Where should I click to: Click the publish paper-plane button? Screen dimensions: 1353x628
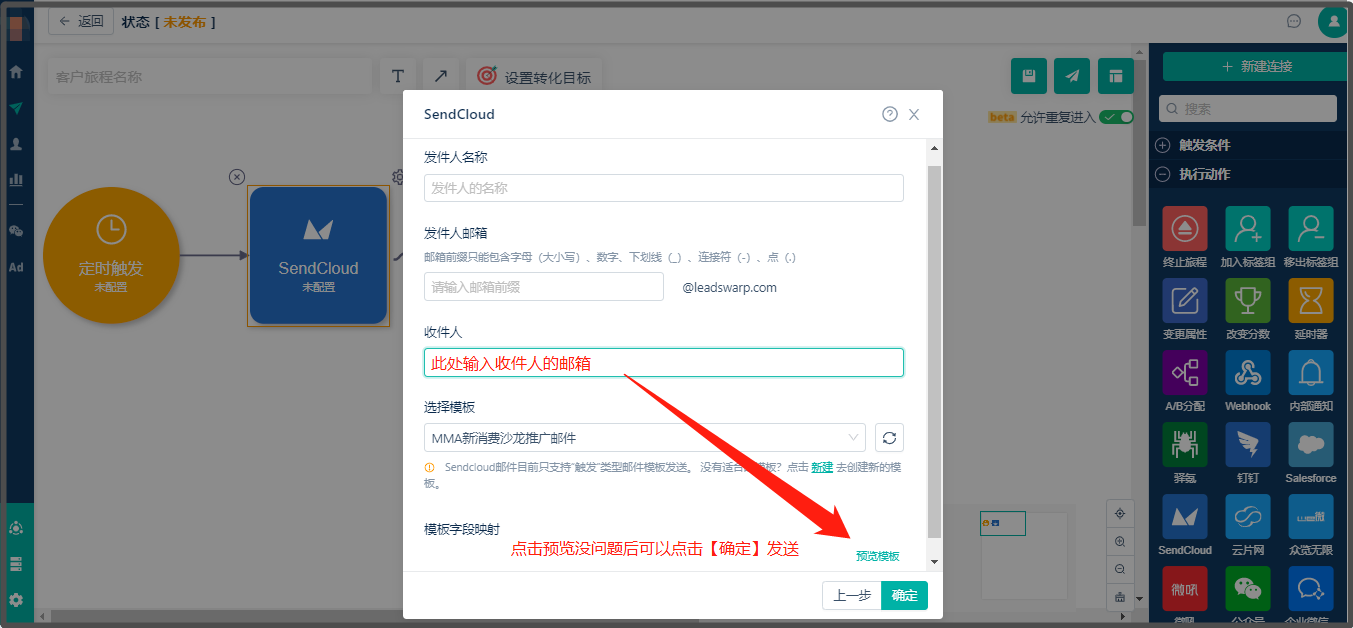point(1072,76)
